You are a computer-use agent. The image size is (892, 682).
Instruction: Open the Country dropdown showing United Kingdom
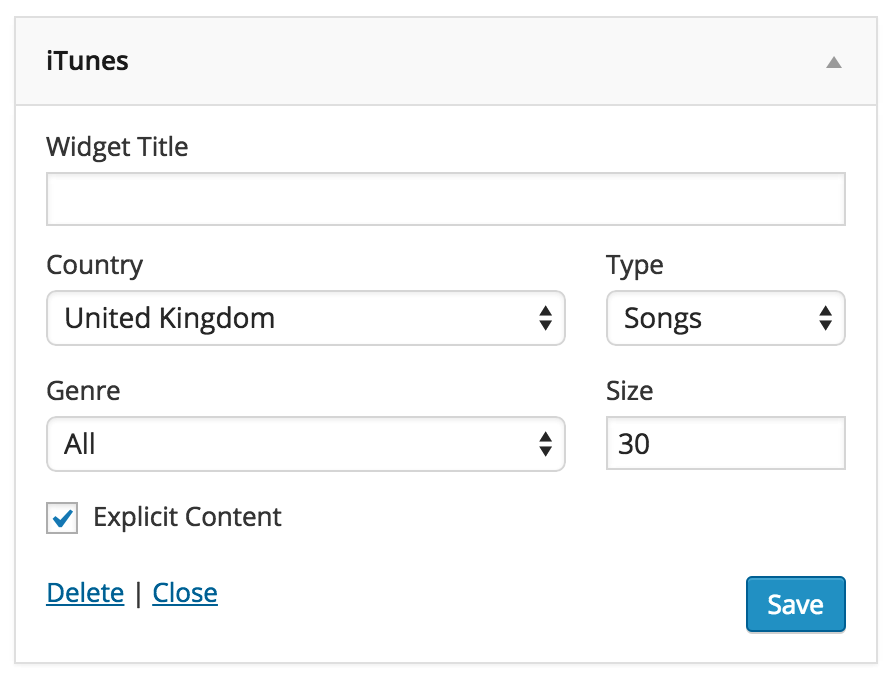click(305, 318)
